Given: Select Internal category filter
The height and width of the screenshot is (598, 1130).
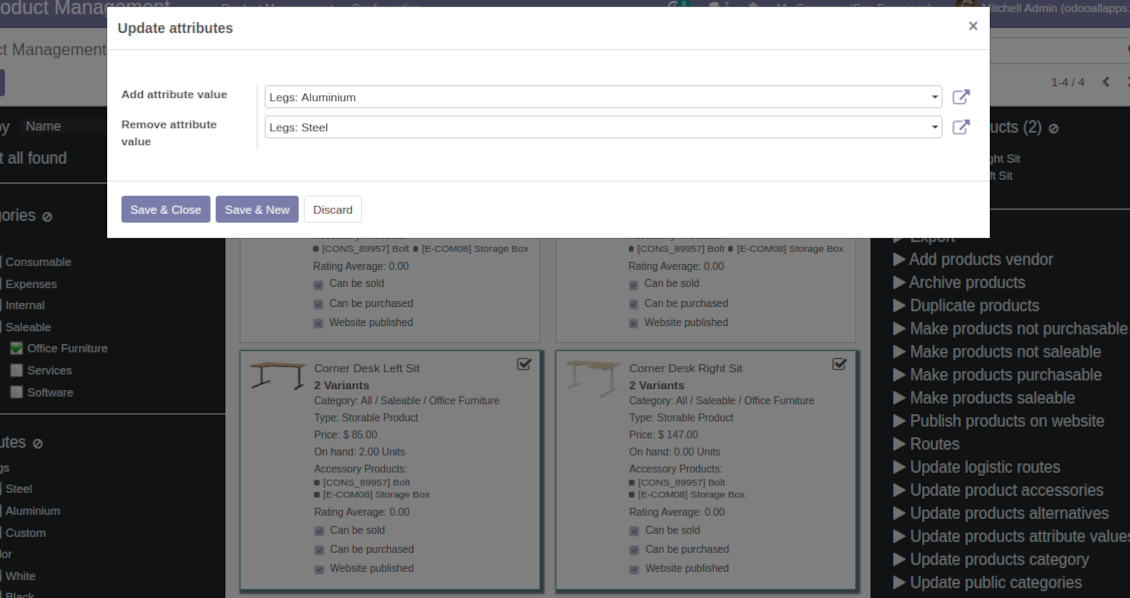Looking at the screenshot, I should click(x=25, y=305).
